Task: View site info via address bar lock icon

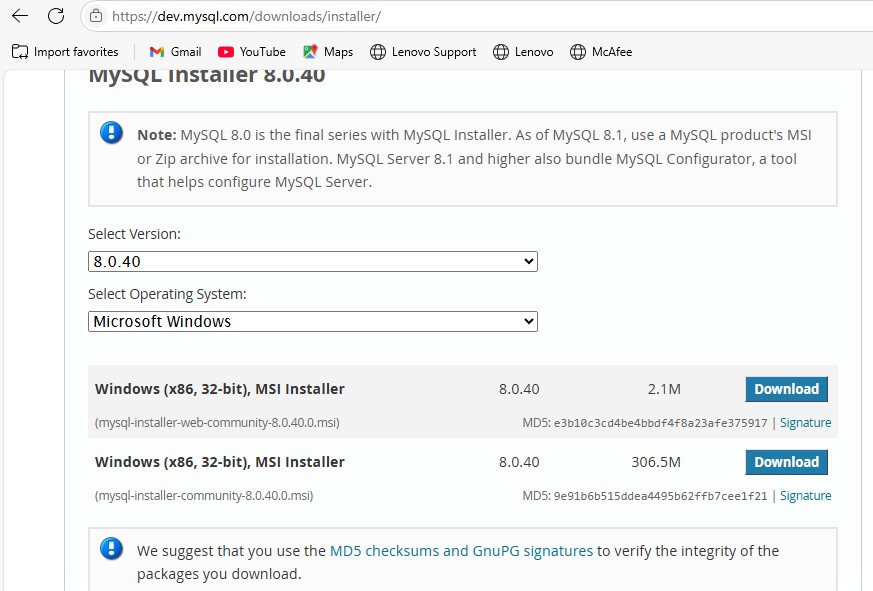Action: (x=96, y=16)
